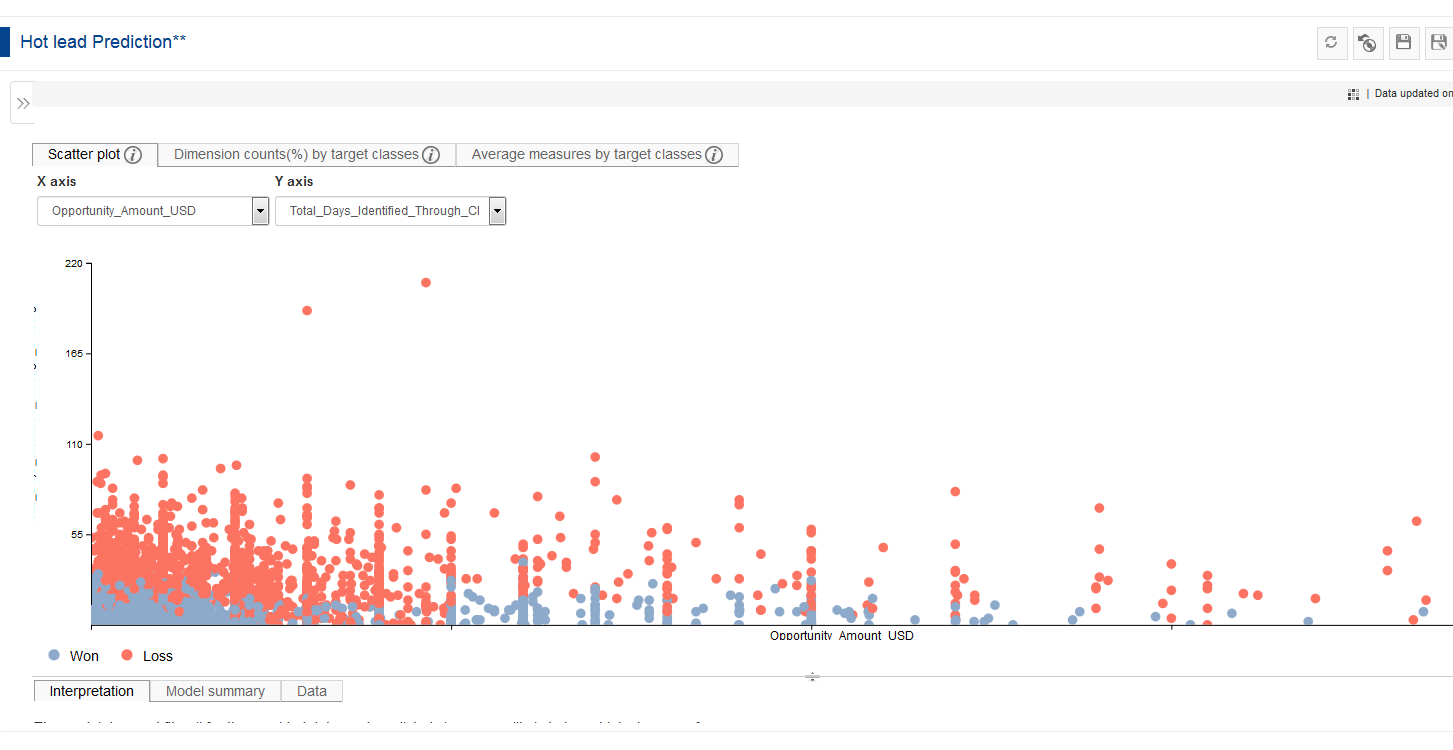Click the highest red Loss point near 220
Viewport: 1453px width, 750px height.
[x=426, y=283]
